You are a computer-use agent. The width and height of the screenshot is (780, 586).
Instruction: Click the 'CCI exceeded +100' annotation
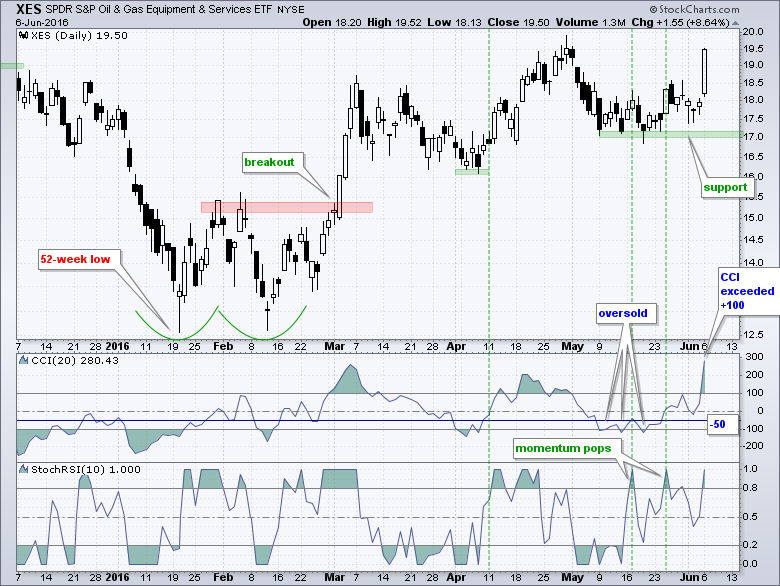(747, 292)
